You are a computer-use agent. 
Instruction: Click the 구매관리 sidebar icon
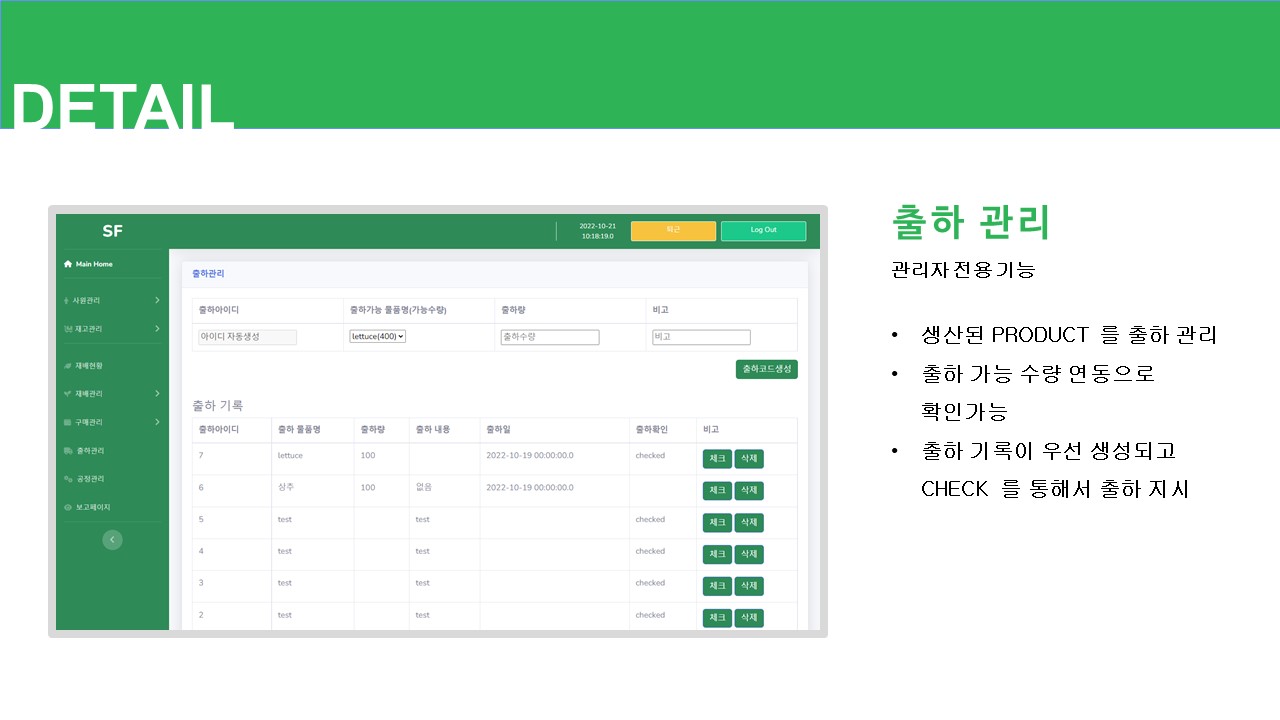(67, 422)
